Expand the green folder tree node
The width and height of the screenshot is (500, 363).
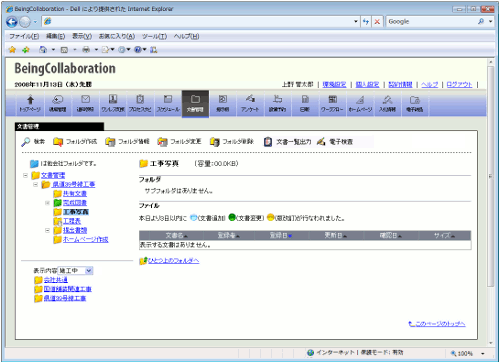point(47,203)
